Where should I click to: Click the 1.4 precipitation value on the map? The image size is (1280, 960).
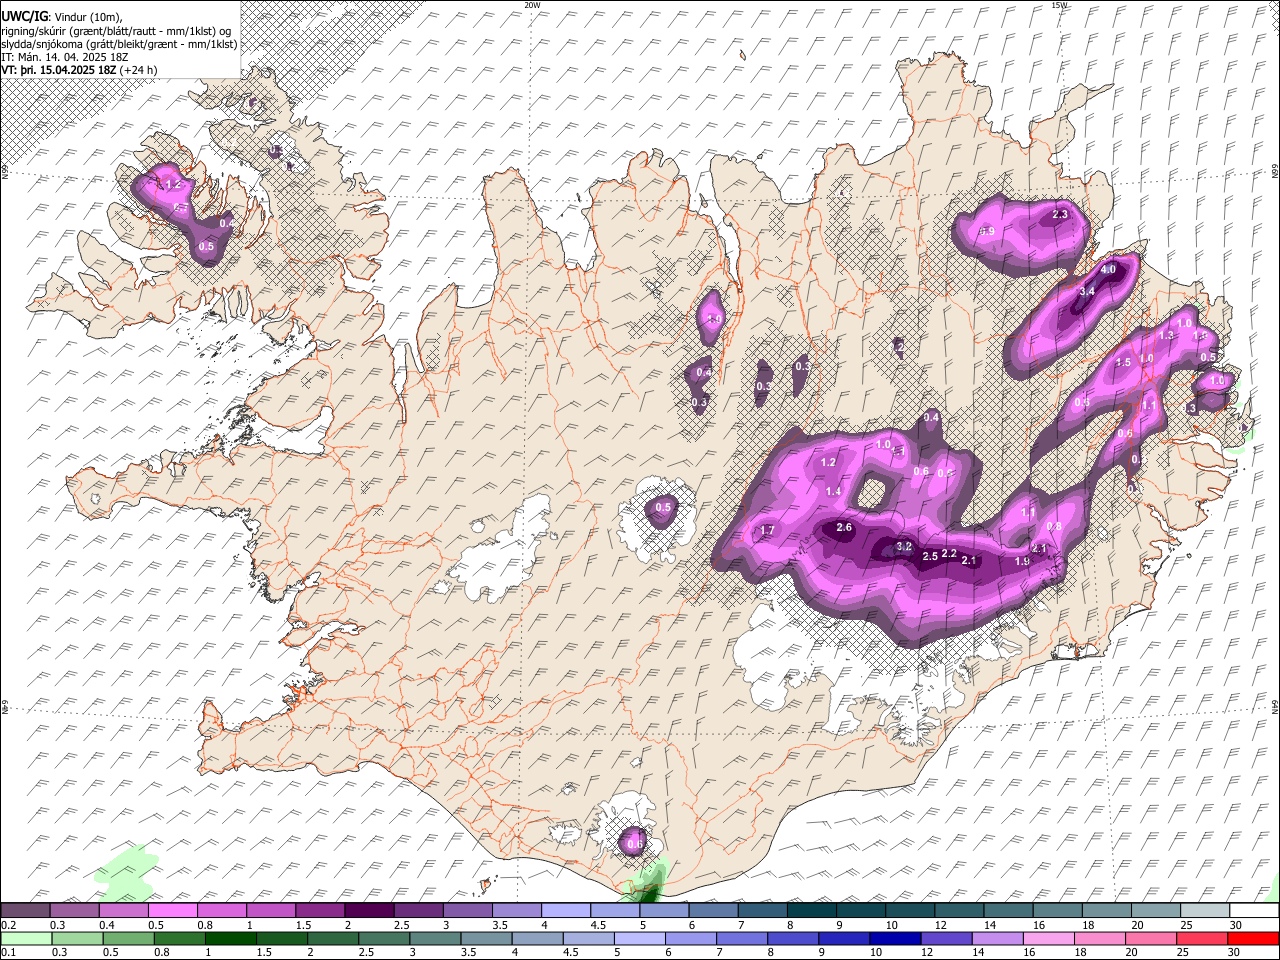pos(834,491)
